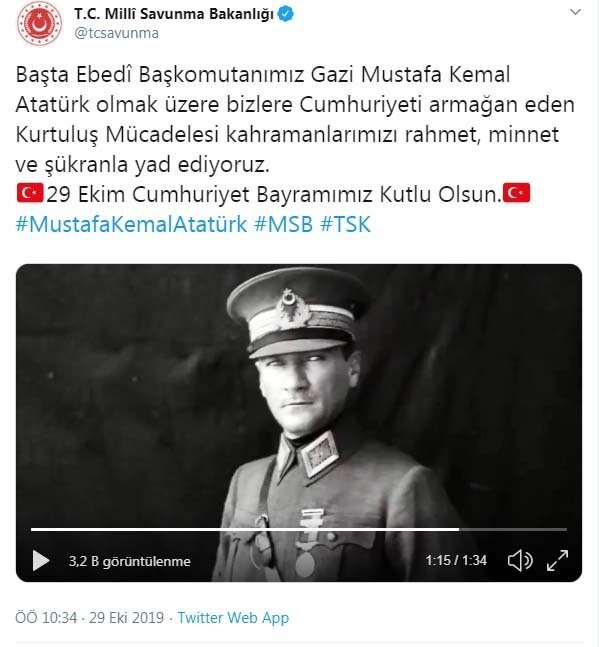599x647 pixels.
Task: Play the embedded video
Action: pos(41,561)
